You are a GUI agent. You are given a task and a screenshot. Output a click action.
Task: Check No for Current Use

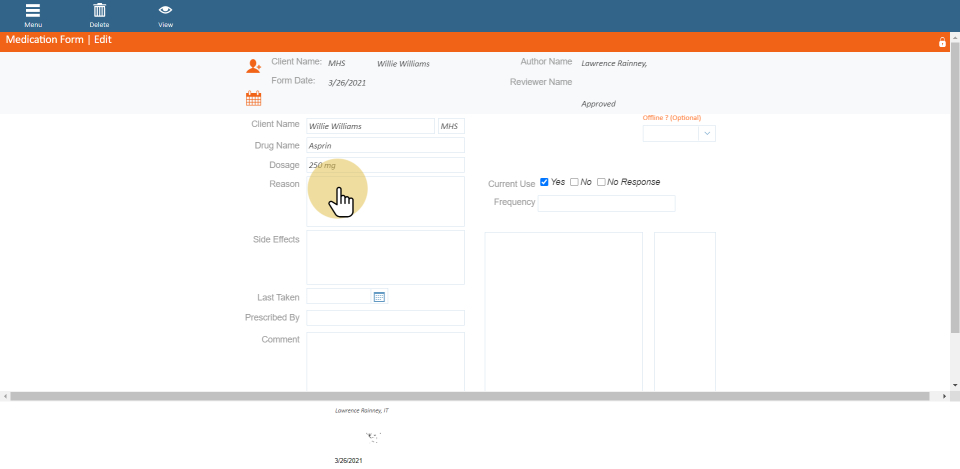point(574,182)
